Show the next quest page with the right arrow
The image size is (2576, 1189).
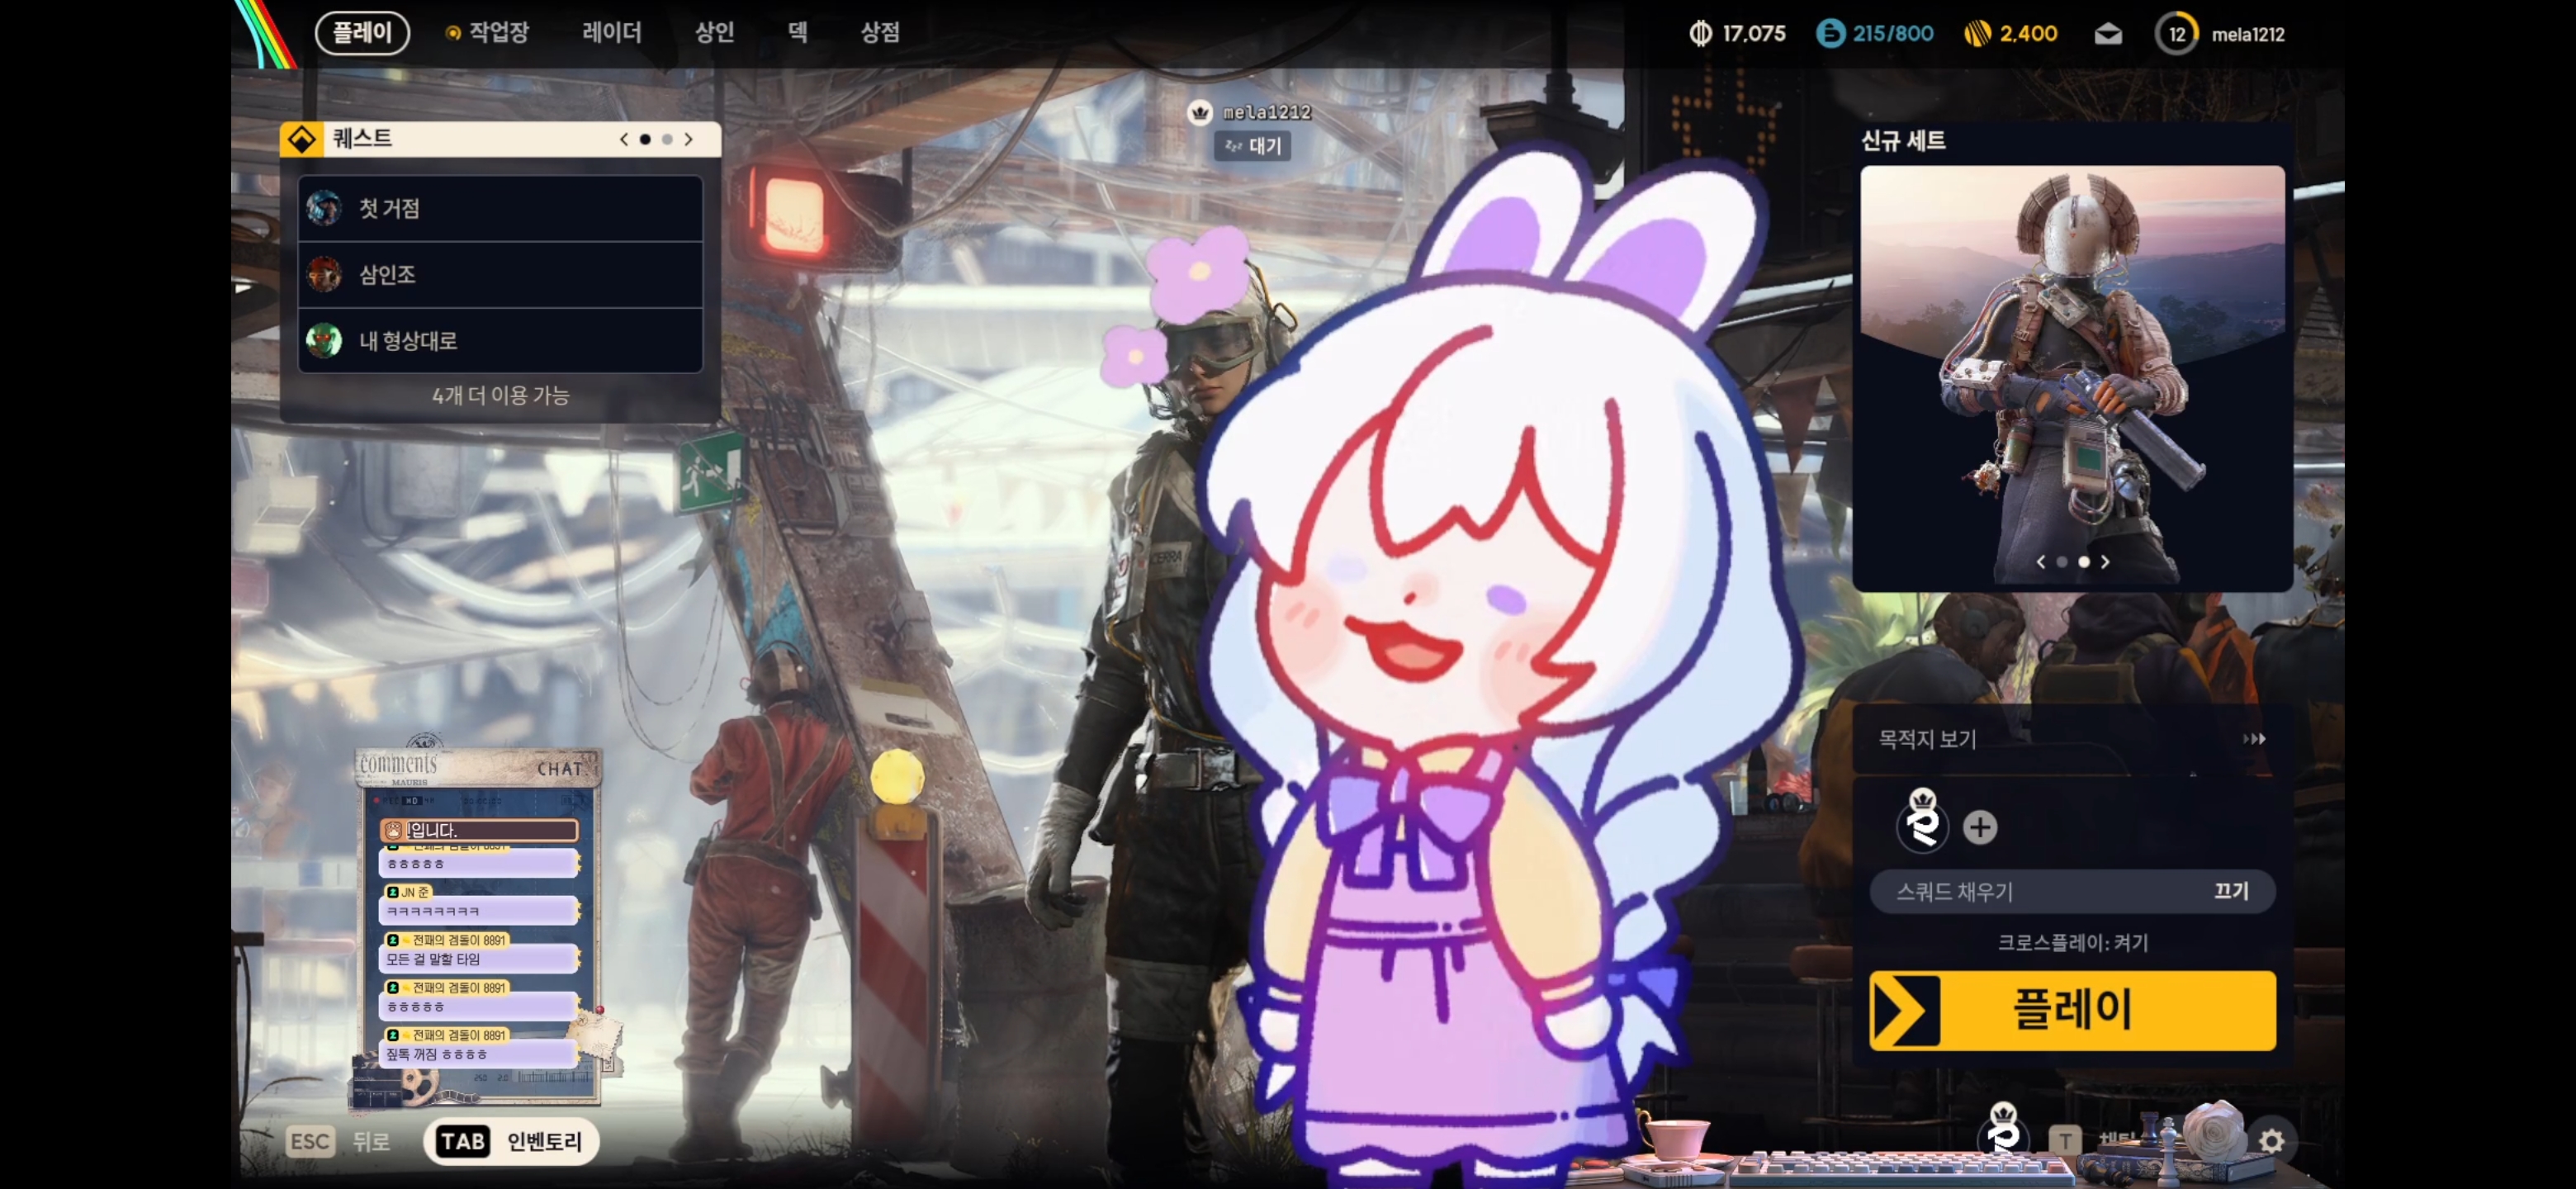pyautogui.click(x=688, y=139)
